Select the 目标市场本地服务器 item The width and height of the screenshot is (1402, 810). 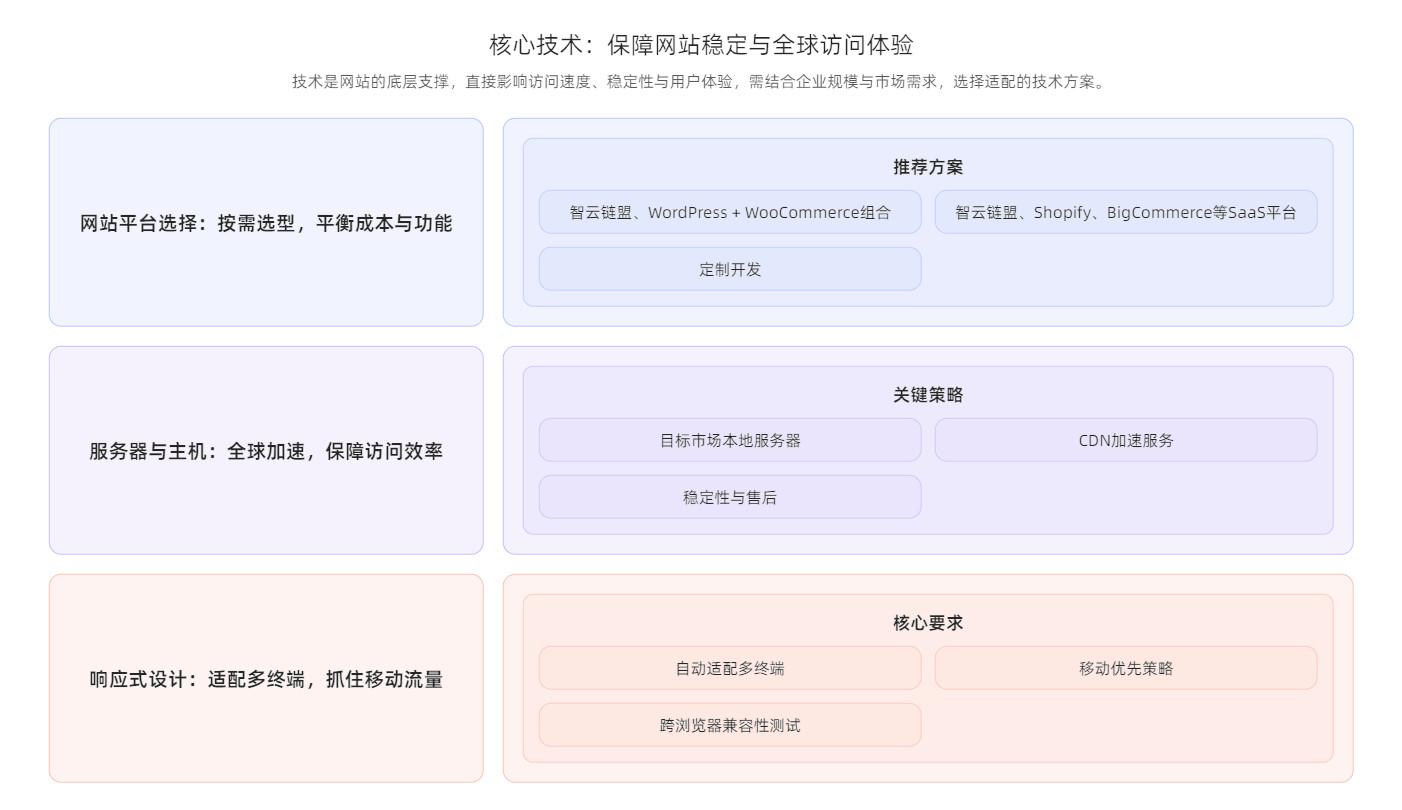[x=729, y=440]
